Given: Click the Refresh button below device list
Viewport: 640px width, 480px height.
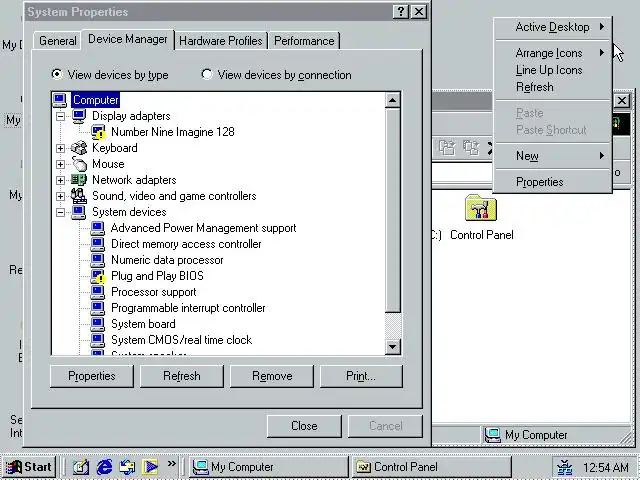Looking at the screenshot, I should (182, 376).
